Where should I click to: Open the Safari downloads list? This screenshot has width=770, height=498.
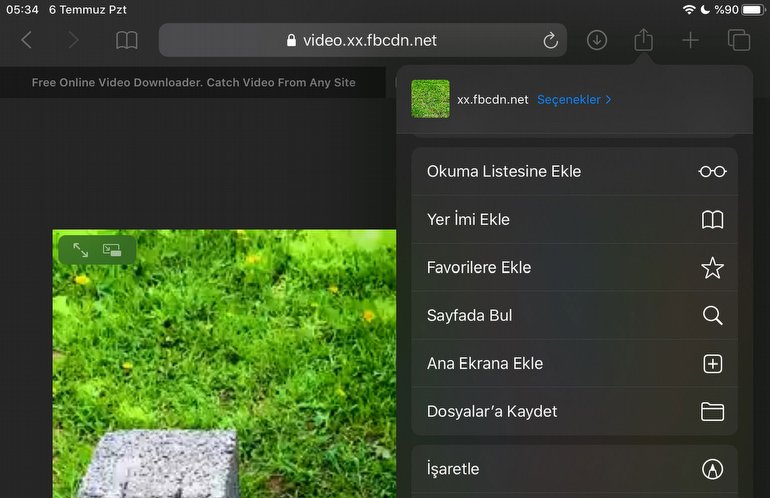tap(597, 40)
